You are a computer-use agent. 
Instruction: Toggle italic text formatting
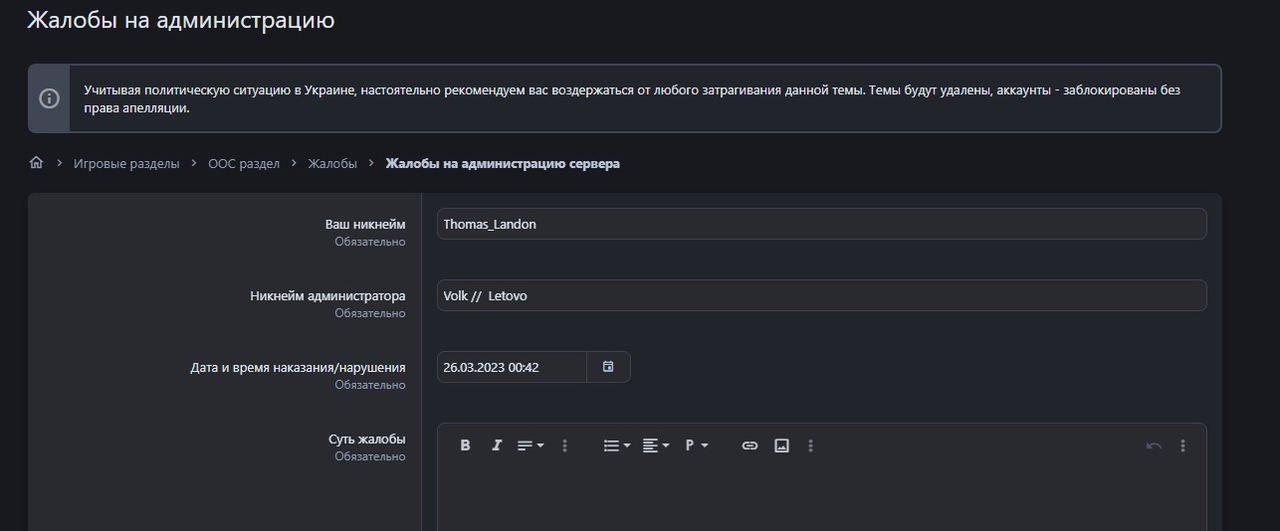click(496, 446)
